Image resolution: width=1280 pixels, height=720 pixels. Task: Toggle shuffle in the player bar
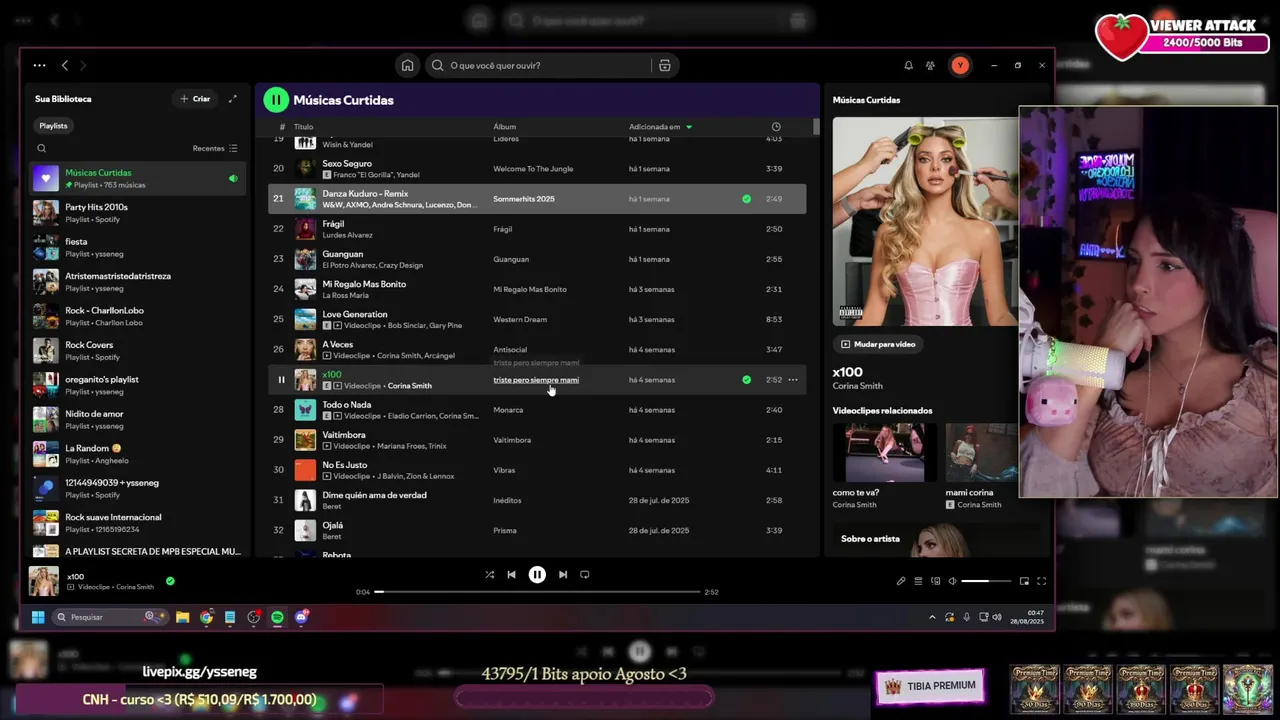(x=489, y=575)
